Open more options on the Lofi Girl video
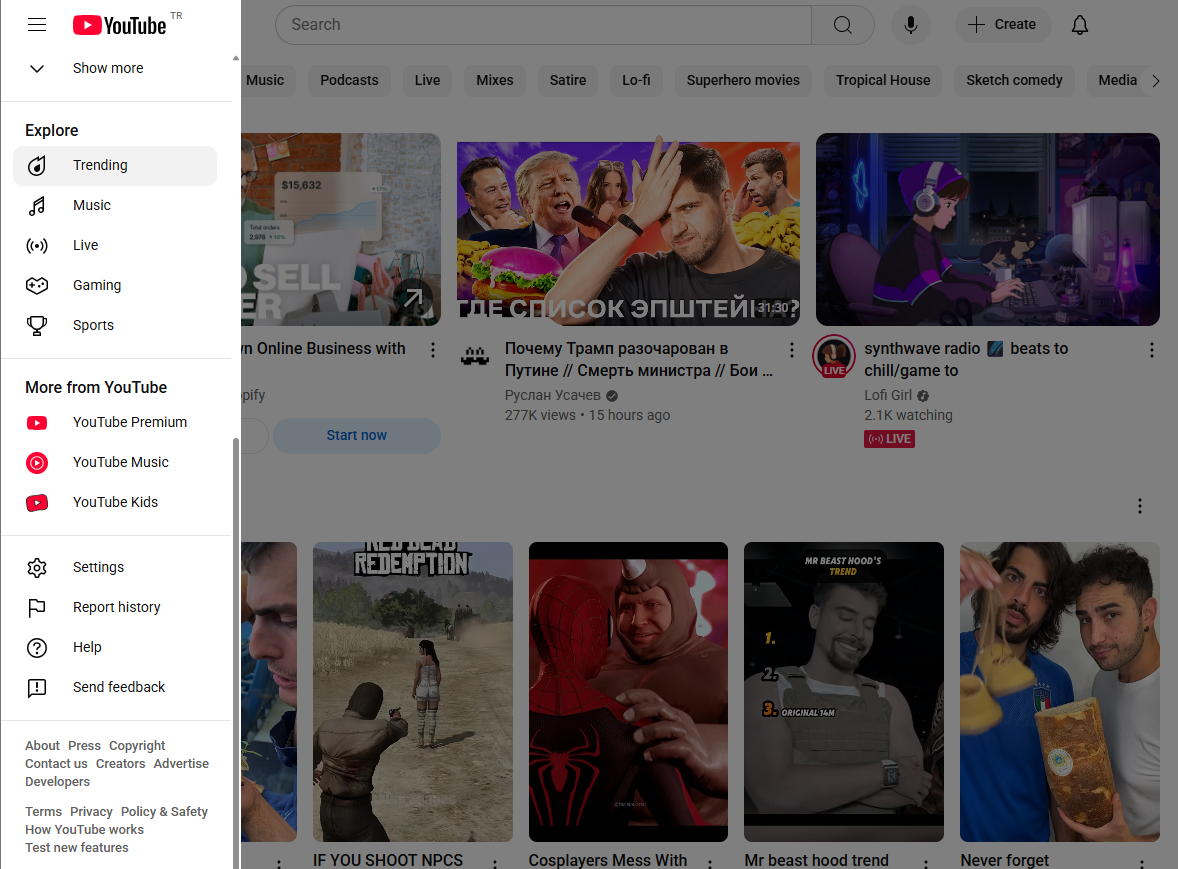This screenshot has width=1178, height=869. tap(1151, 350)
